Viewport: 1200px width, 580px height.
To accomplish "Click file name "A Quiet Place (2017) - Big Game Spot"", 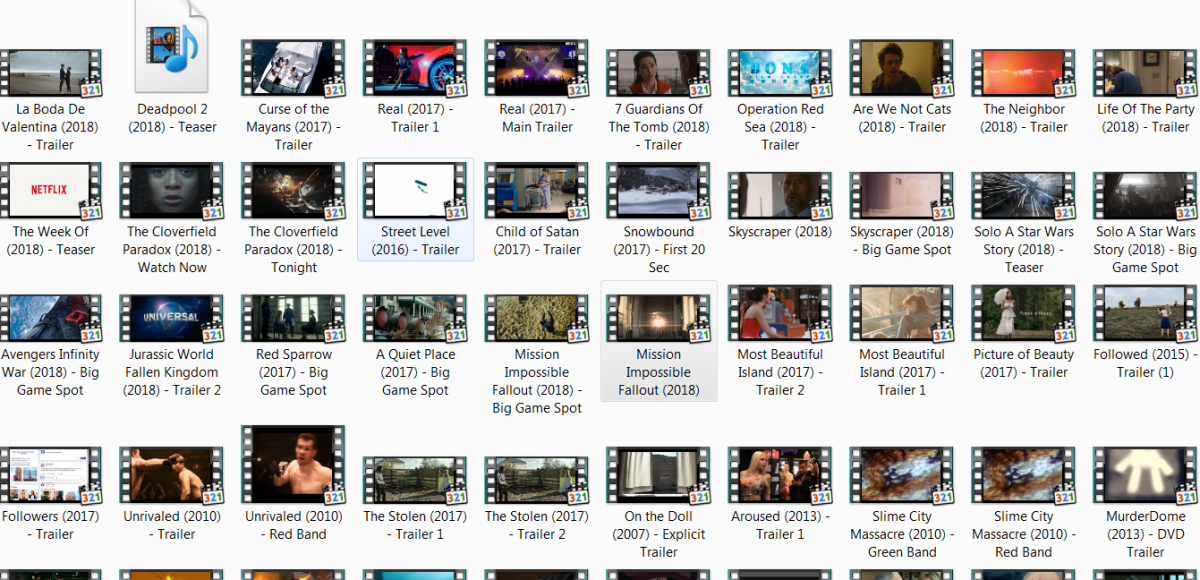I will (x=416, y=372).
